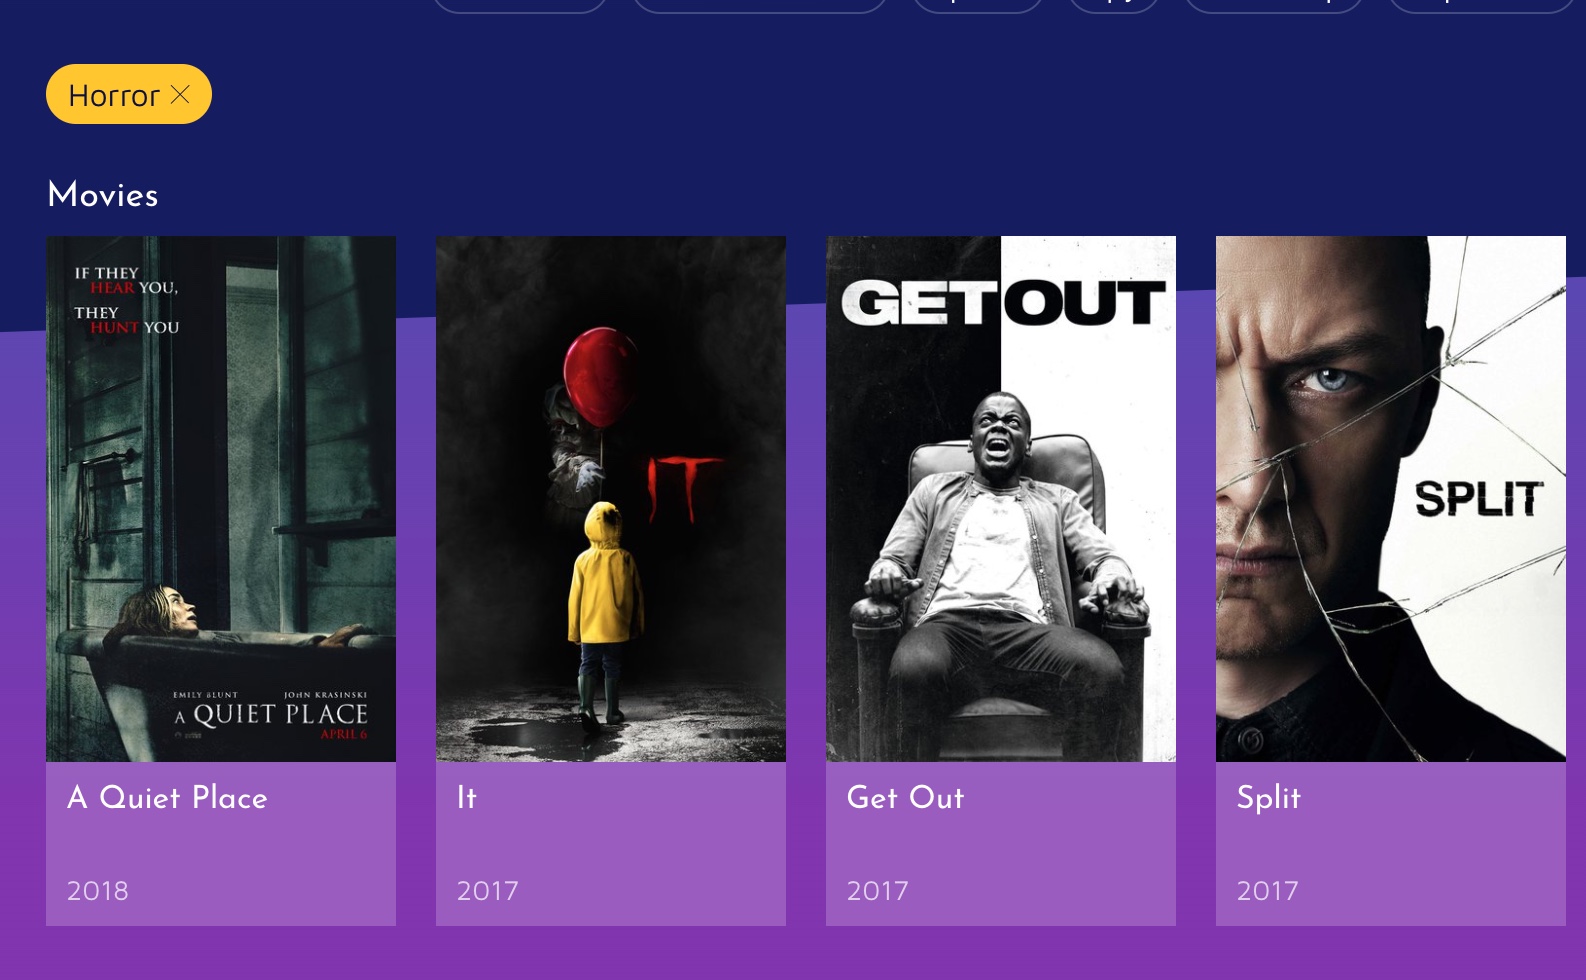
Task: Click the 2017 year under Get Out
Action: 878,891
